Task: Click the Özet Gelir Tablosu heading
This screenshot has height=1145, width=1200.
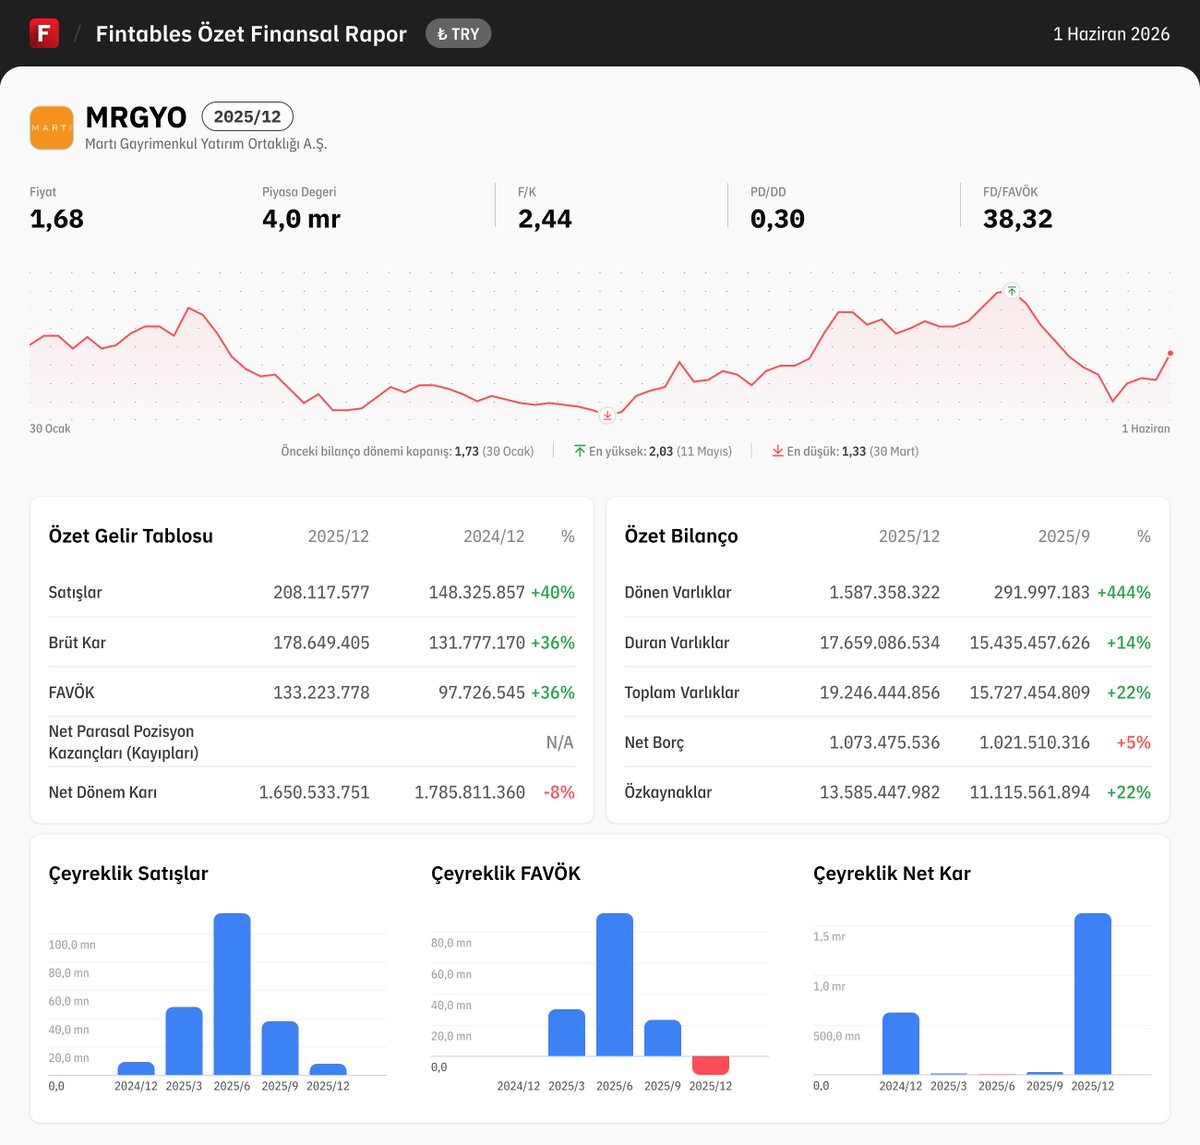Action: pyautogui.click(x=131, y=536)
